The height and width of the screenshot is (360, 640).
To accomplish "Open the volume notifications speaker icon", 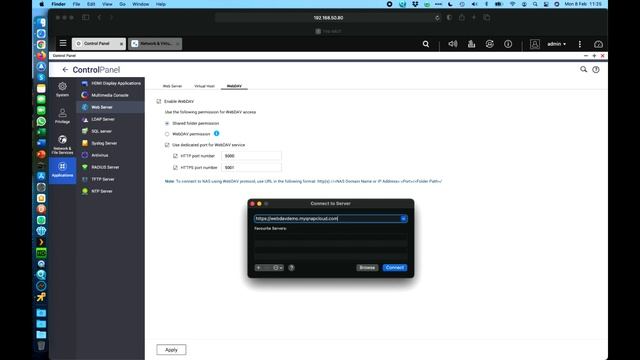I will [453, 44].
